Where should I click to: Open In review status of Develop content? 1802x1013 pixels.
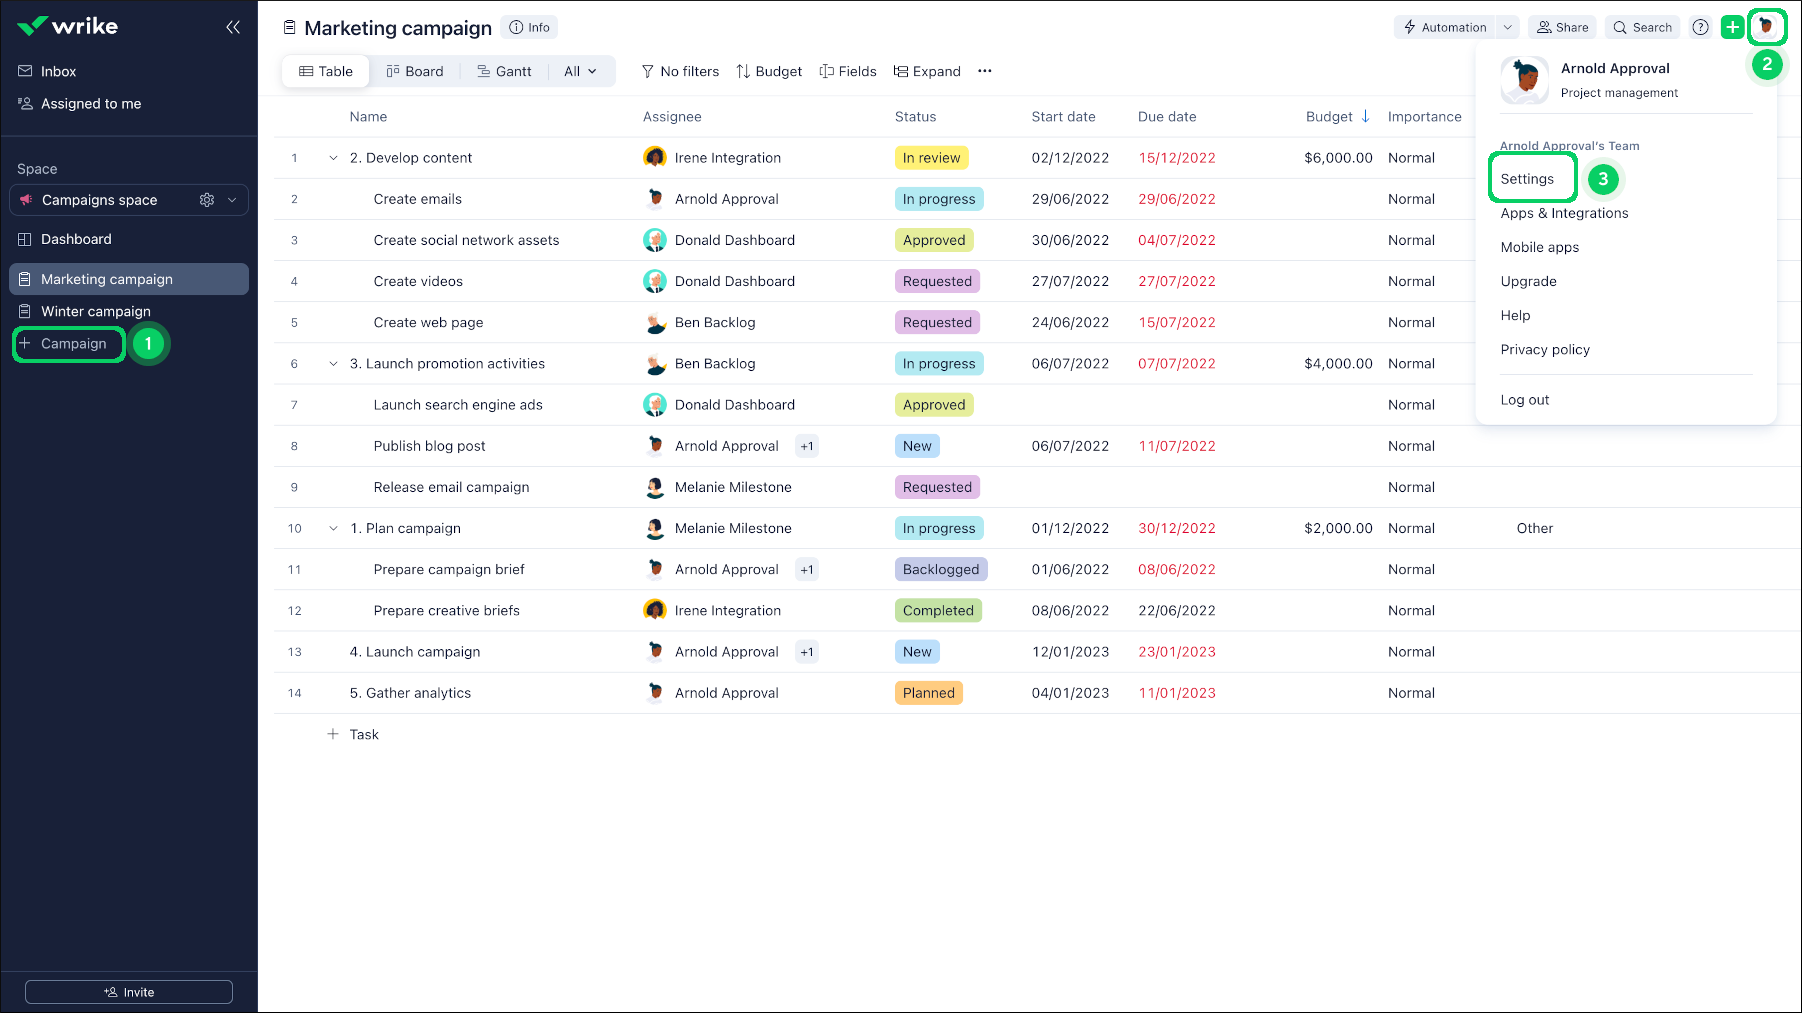click(931, 158)
